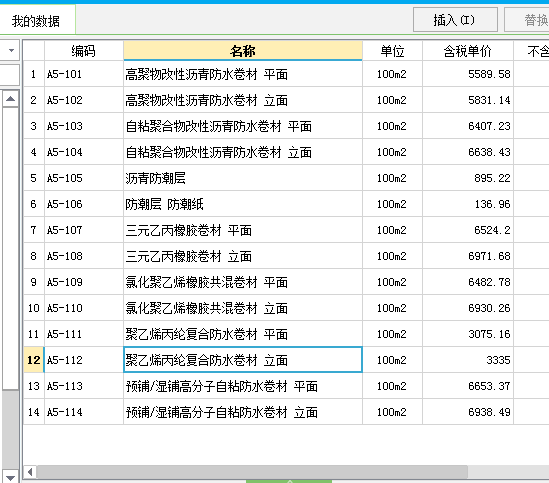
Task: Click the 插入(I) button
Action: (455, 20)
